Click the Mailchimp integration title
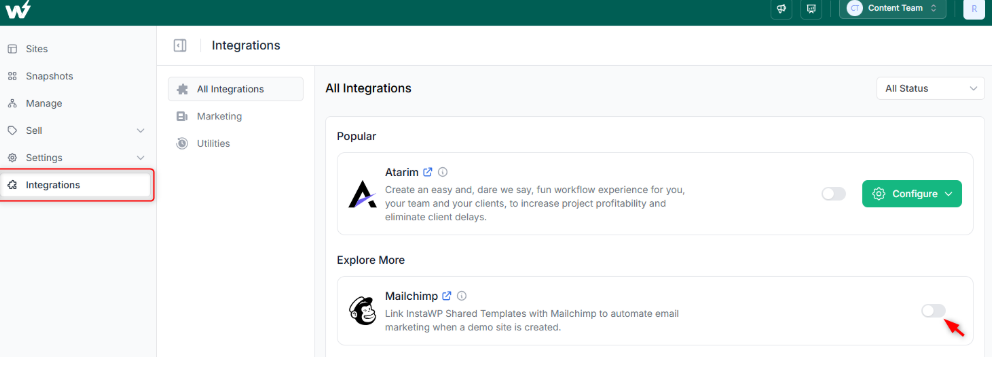992x370 pixels. pos(411,296)
